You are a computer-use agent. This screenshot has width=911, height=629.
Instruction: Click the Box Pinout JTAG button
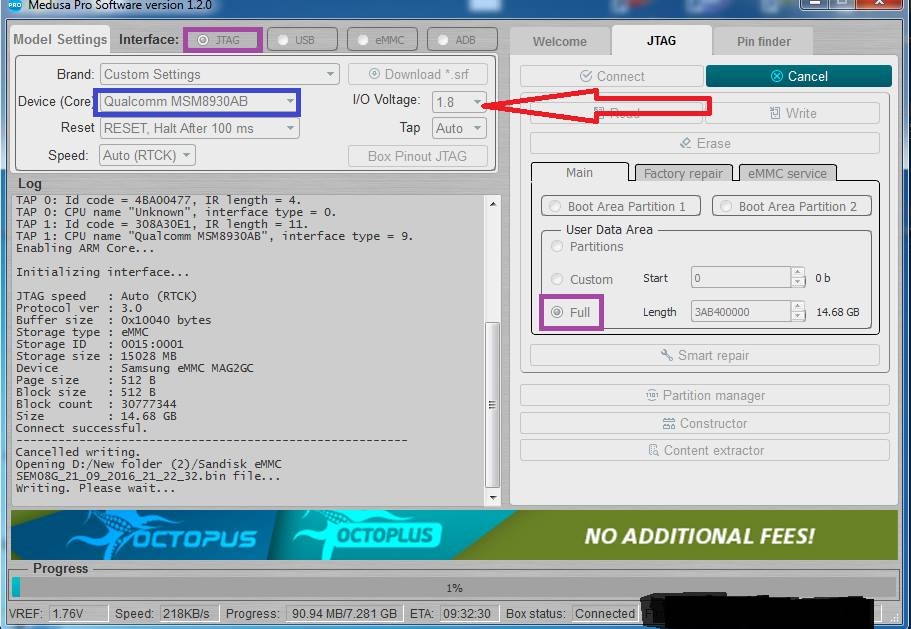click(418, 156)
